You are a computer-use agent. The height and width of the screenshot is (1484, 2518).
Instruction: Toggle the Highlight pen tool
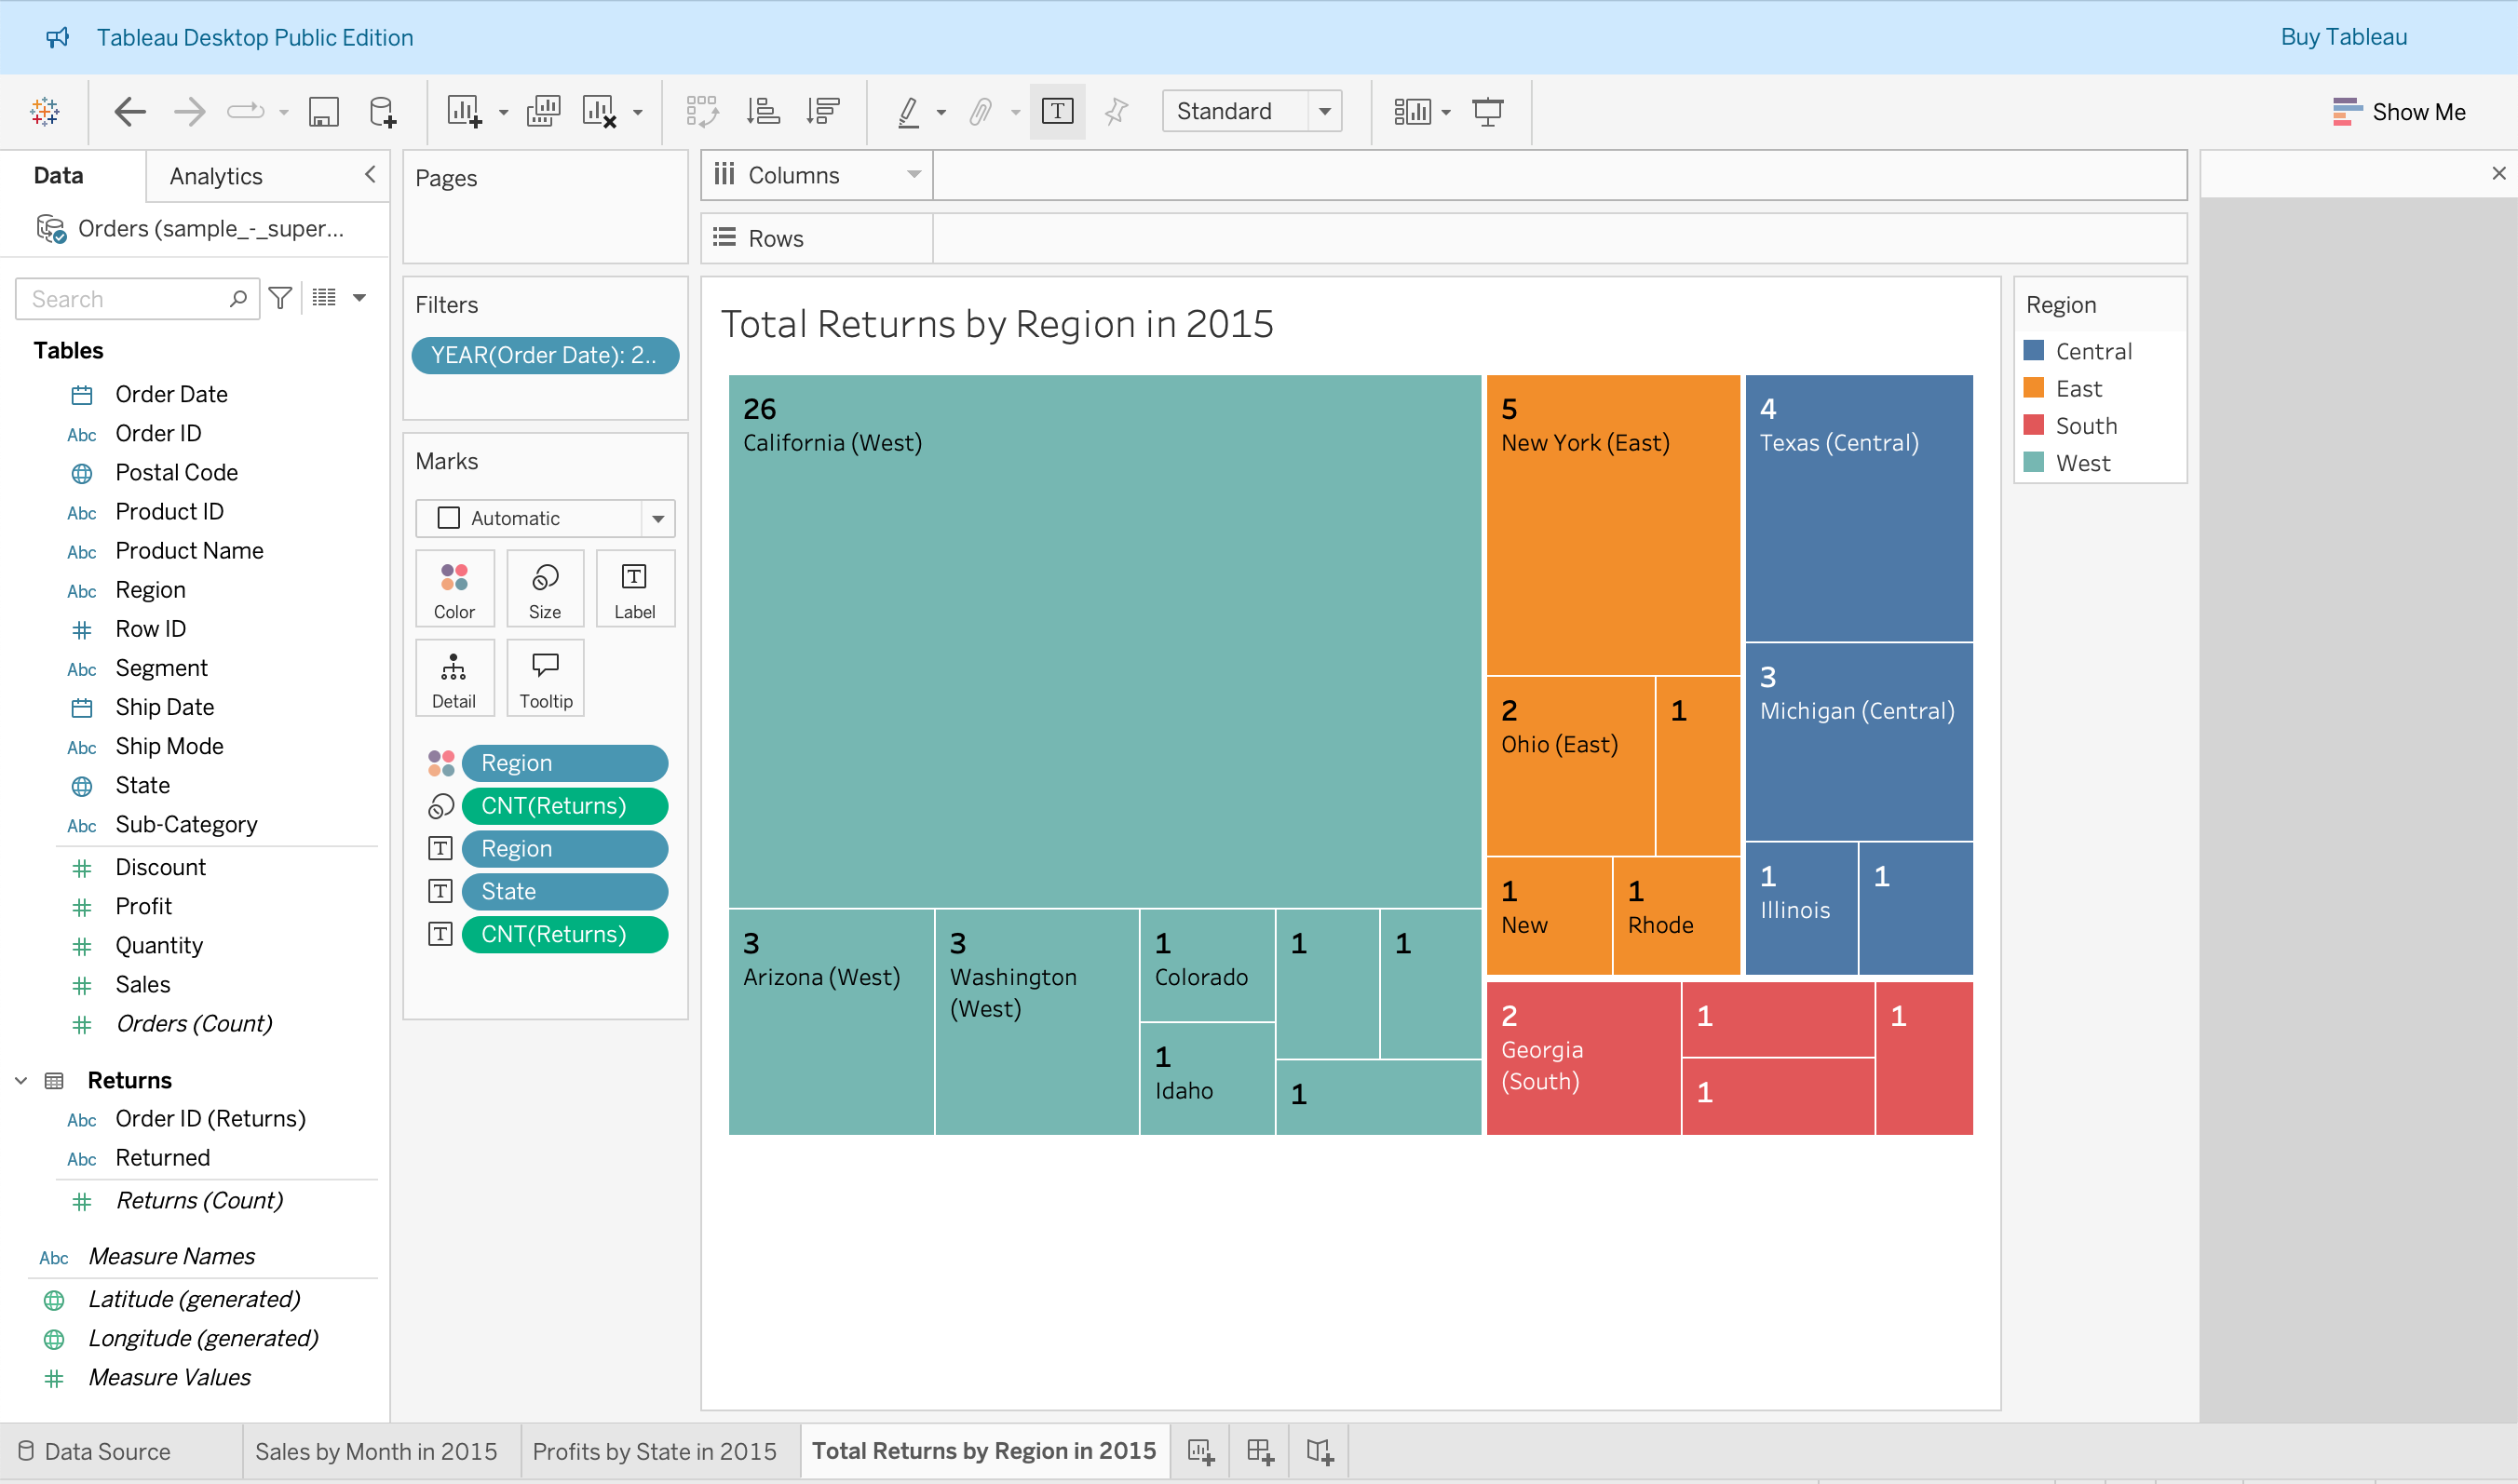click(x=908, y=111)
